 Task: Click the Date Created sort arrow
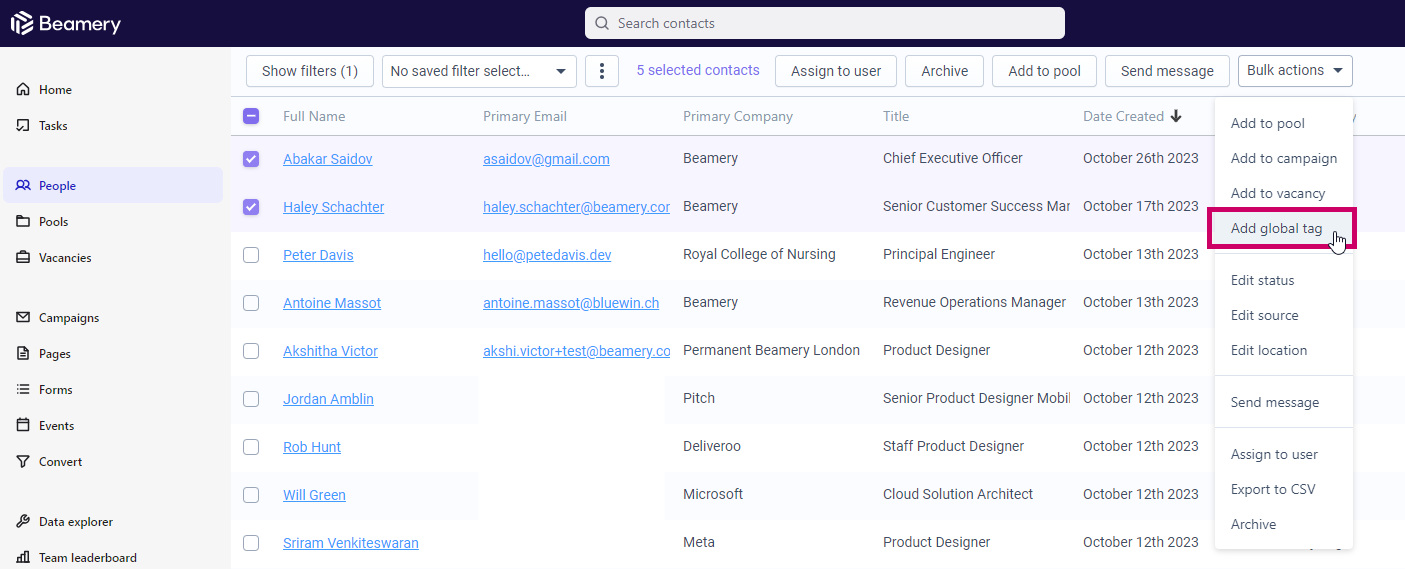point(1176,116)
